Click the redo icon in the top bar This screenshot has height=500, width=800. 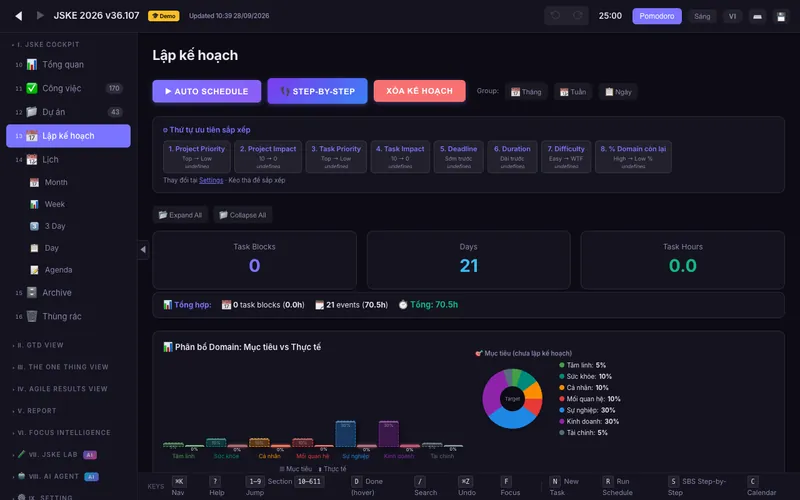click(578, 15)
